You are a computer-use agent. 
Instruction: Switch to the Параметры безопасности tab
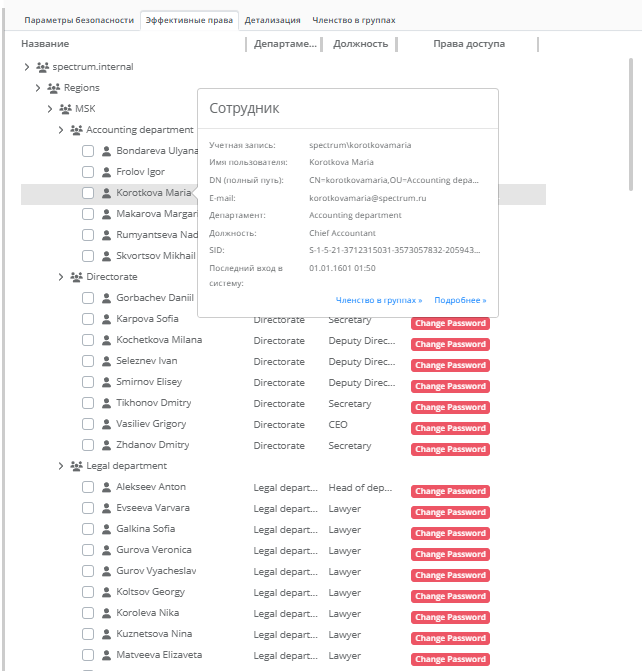79,20
